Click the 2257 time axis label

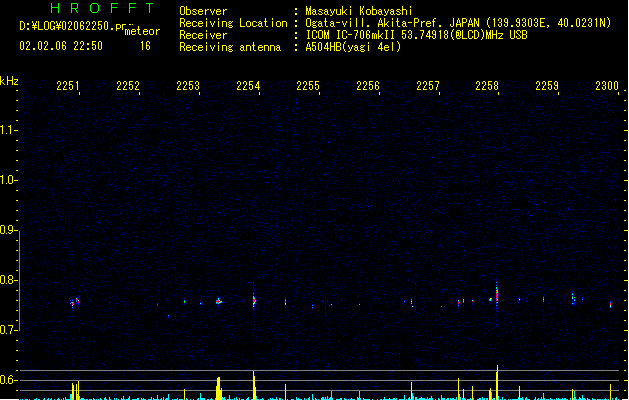click(x=428, y=86)
